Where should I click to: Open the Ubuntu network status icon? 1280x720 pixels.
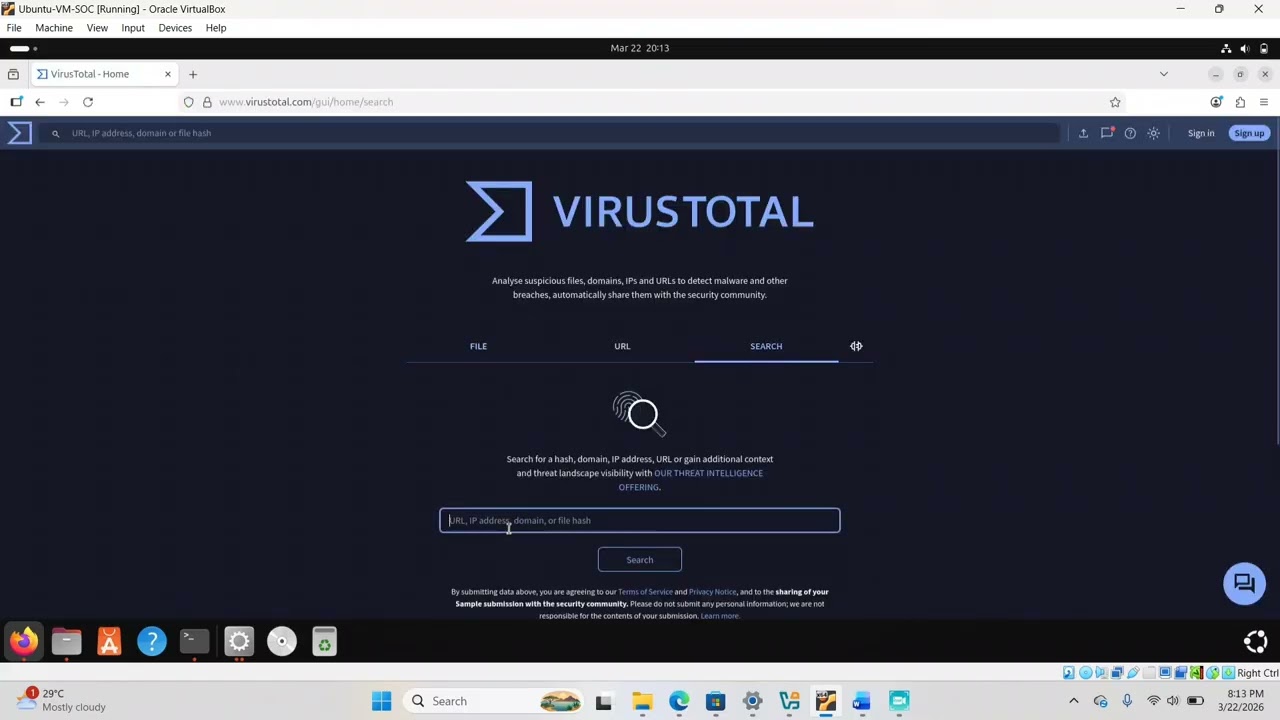pos(1226,48)
